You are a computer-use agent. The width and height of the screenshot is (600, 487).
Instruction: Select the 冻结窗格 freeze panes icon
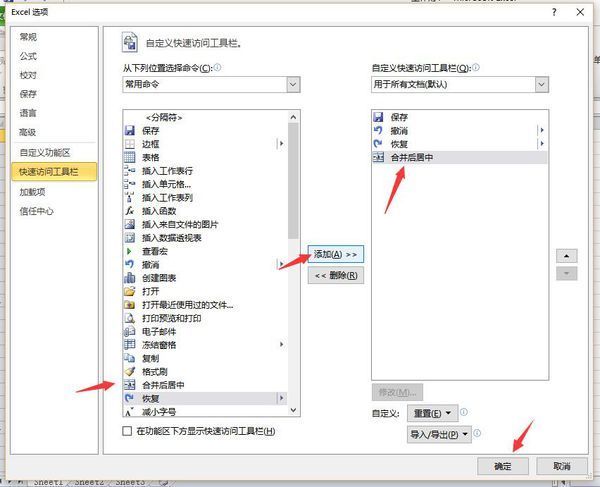(130, 345)
